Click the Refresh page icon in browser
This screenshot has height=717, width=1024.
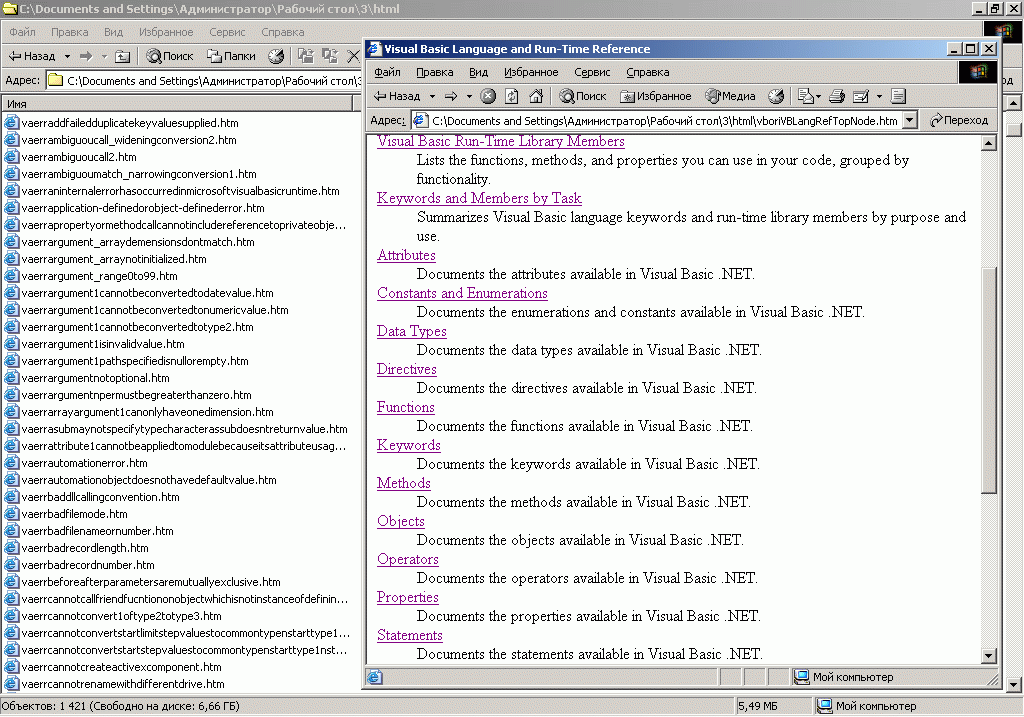[x=512, y=96]
